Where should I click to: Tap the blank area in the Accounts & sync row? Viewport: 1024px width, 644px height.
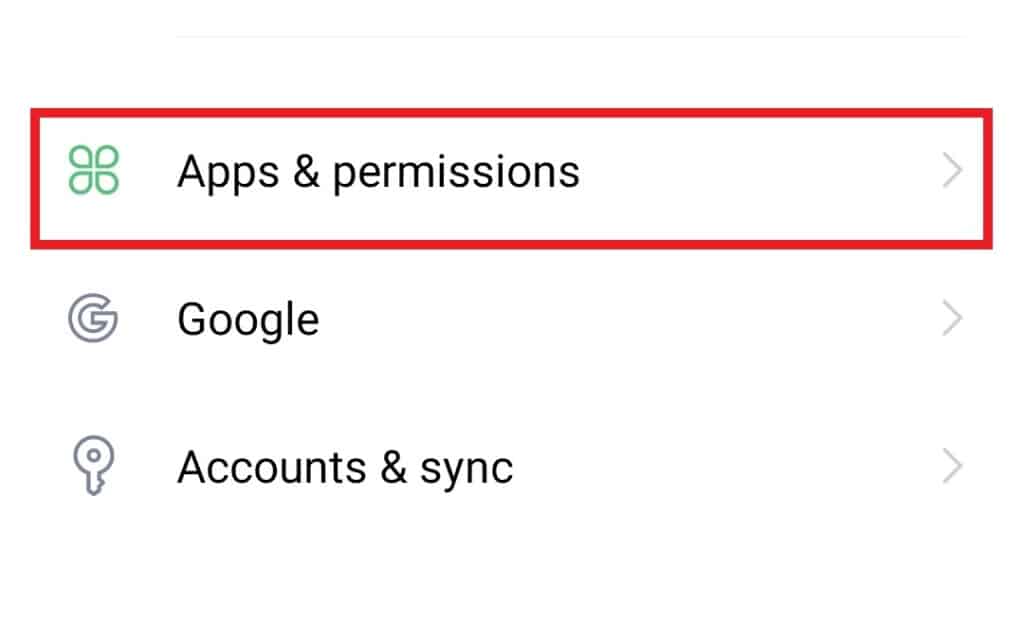click(725, 466)
